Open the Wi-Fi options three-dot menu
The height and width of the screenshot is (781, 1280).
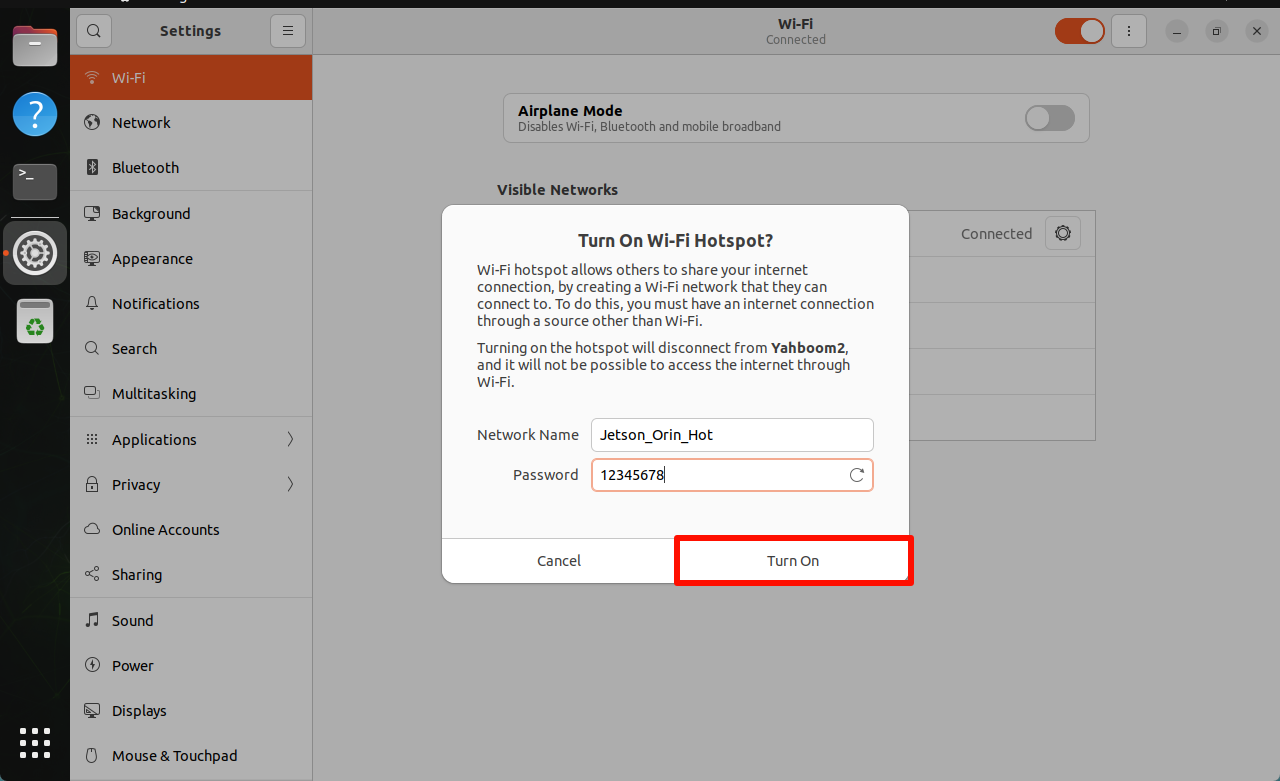1129,31
